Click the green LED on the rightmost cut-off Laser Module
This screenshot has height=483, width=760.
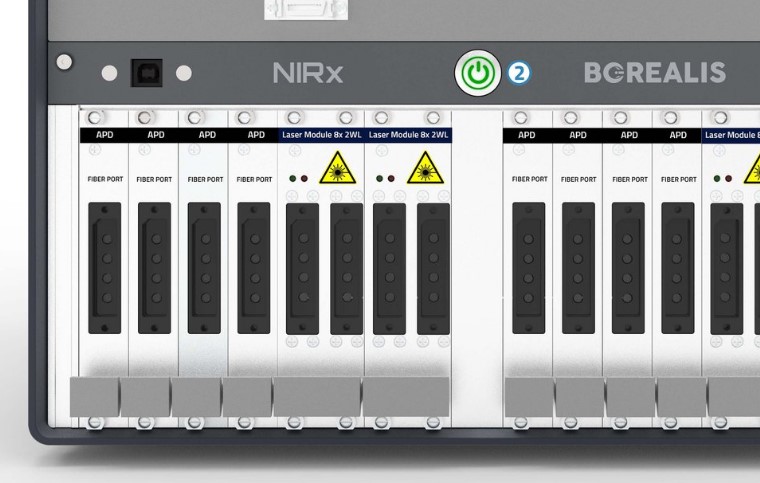pyautogui.click(x=717, y=179)
